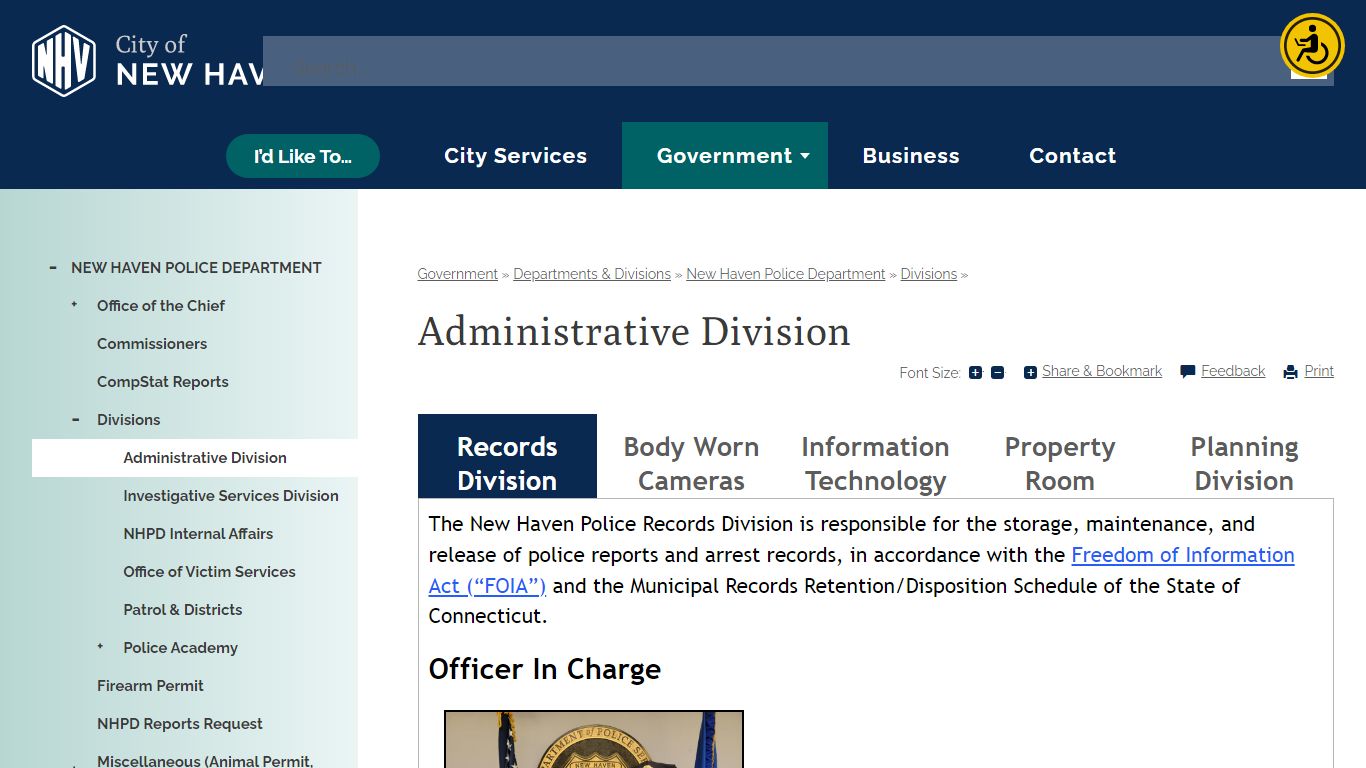
Task: Switch to Information Technology tab
Action: 875,464
